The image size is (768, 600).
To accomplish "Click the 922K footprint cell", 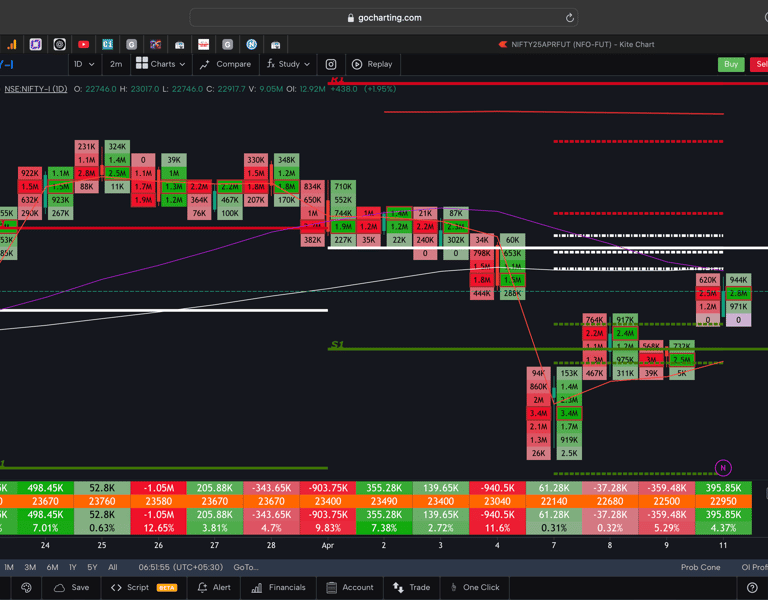I will [30, 173].
